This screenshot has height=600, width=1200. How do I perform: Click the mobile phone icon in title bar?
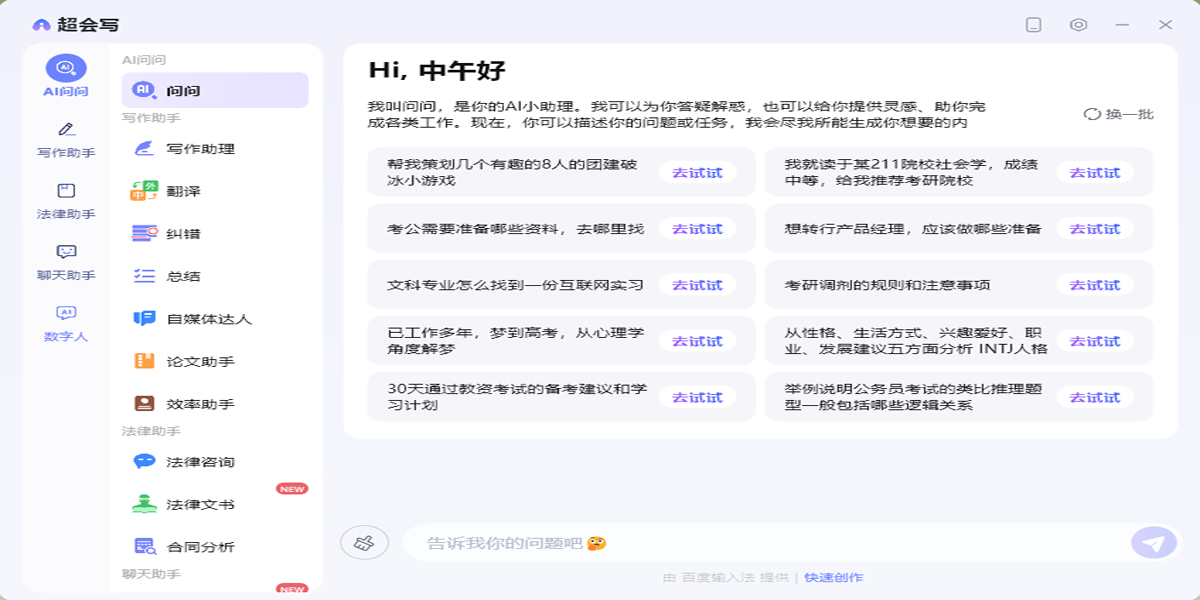click(x=1034, y=25)
